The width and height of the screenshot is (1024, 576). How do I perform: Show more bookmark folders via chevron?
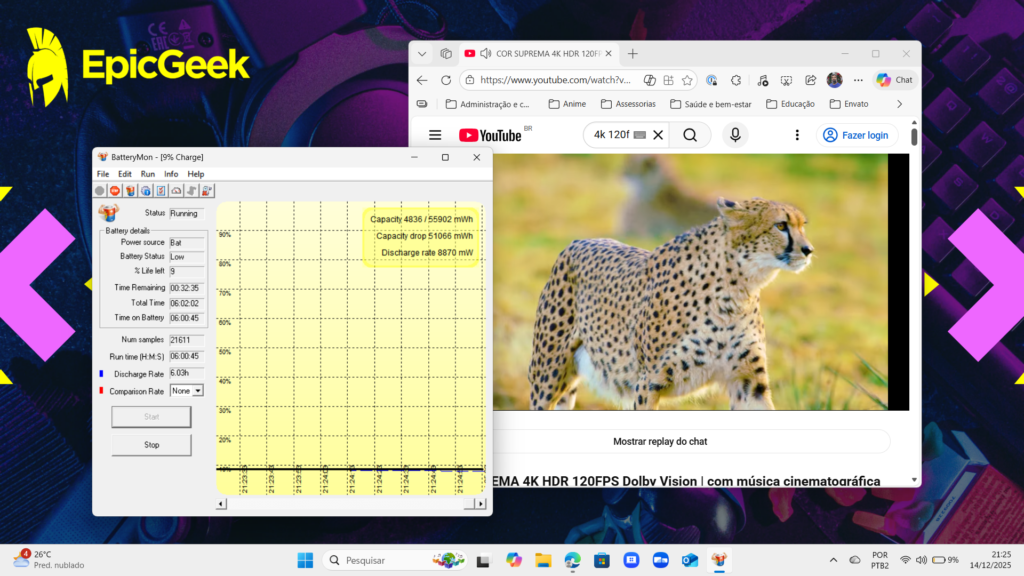[899, 104]
